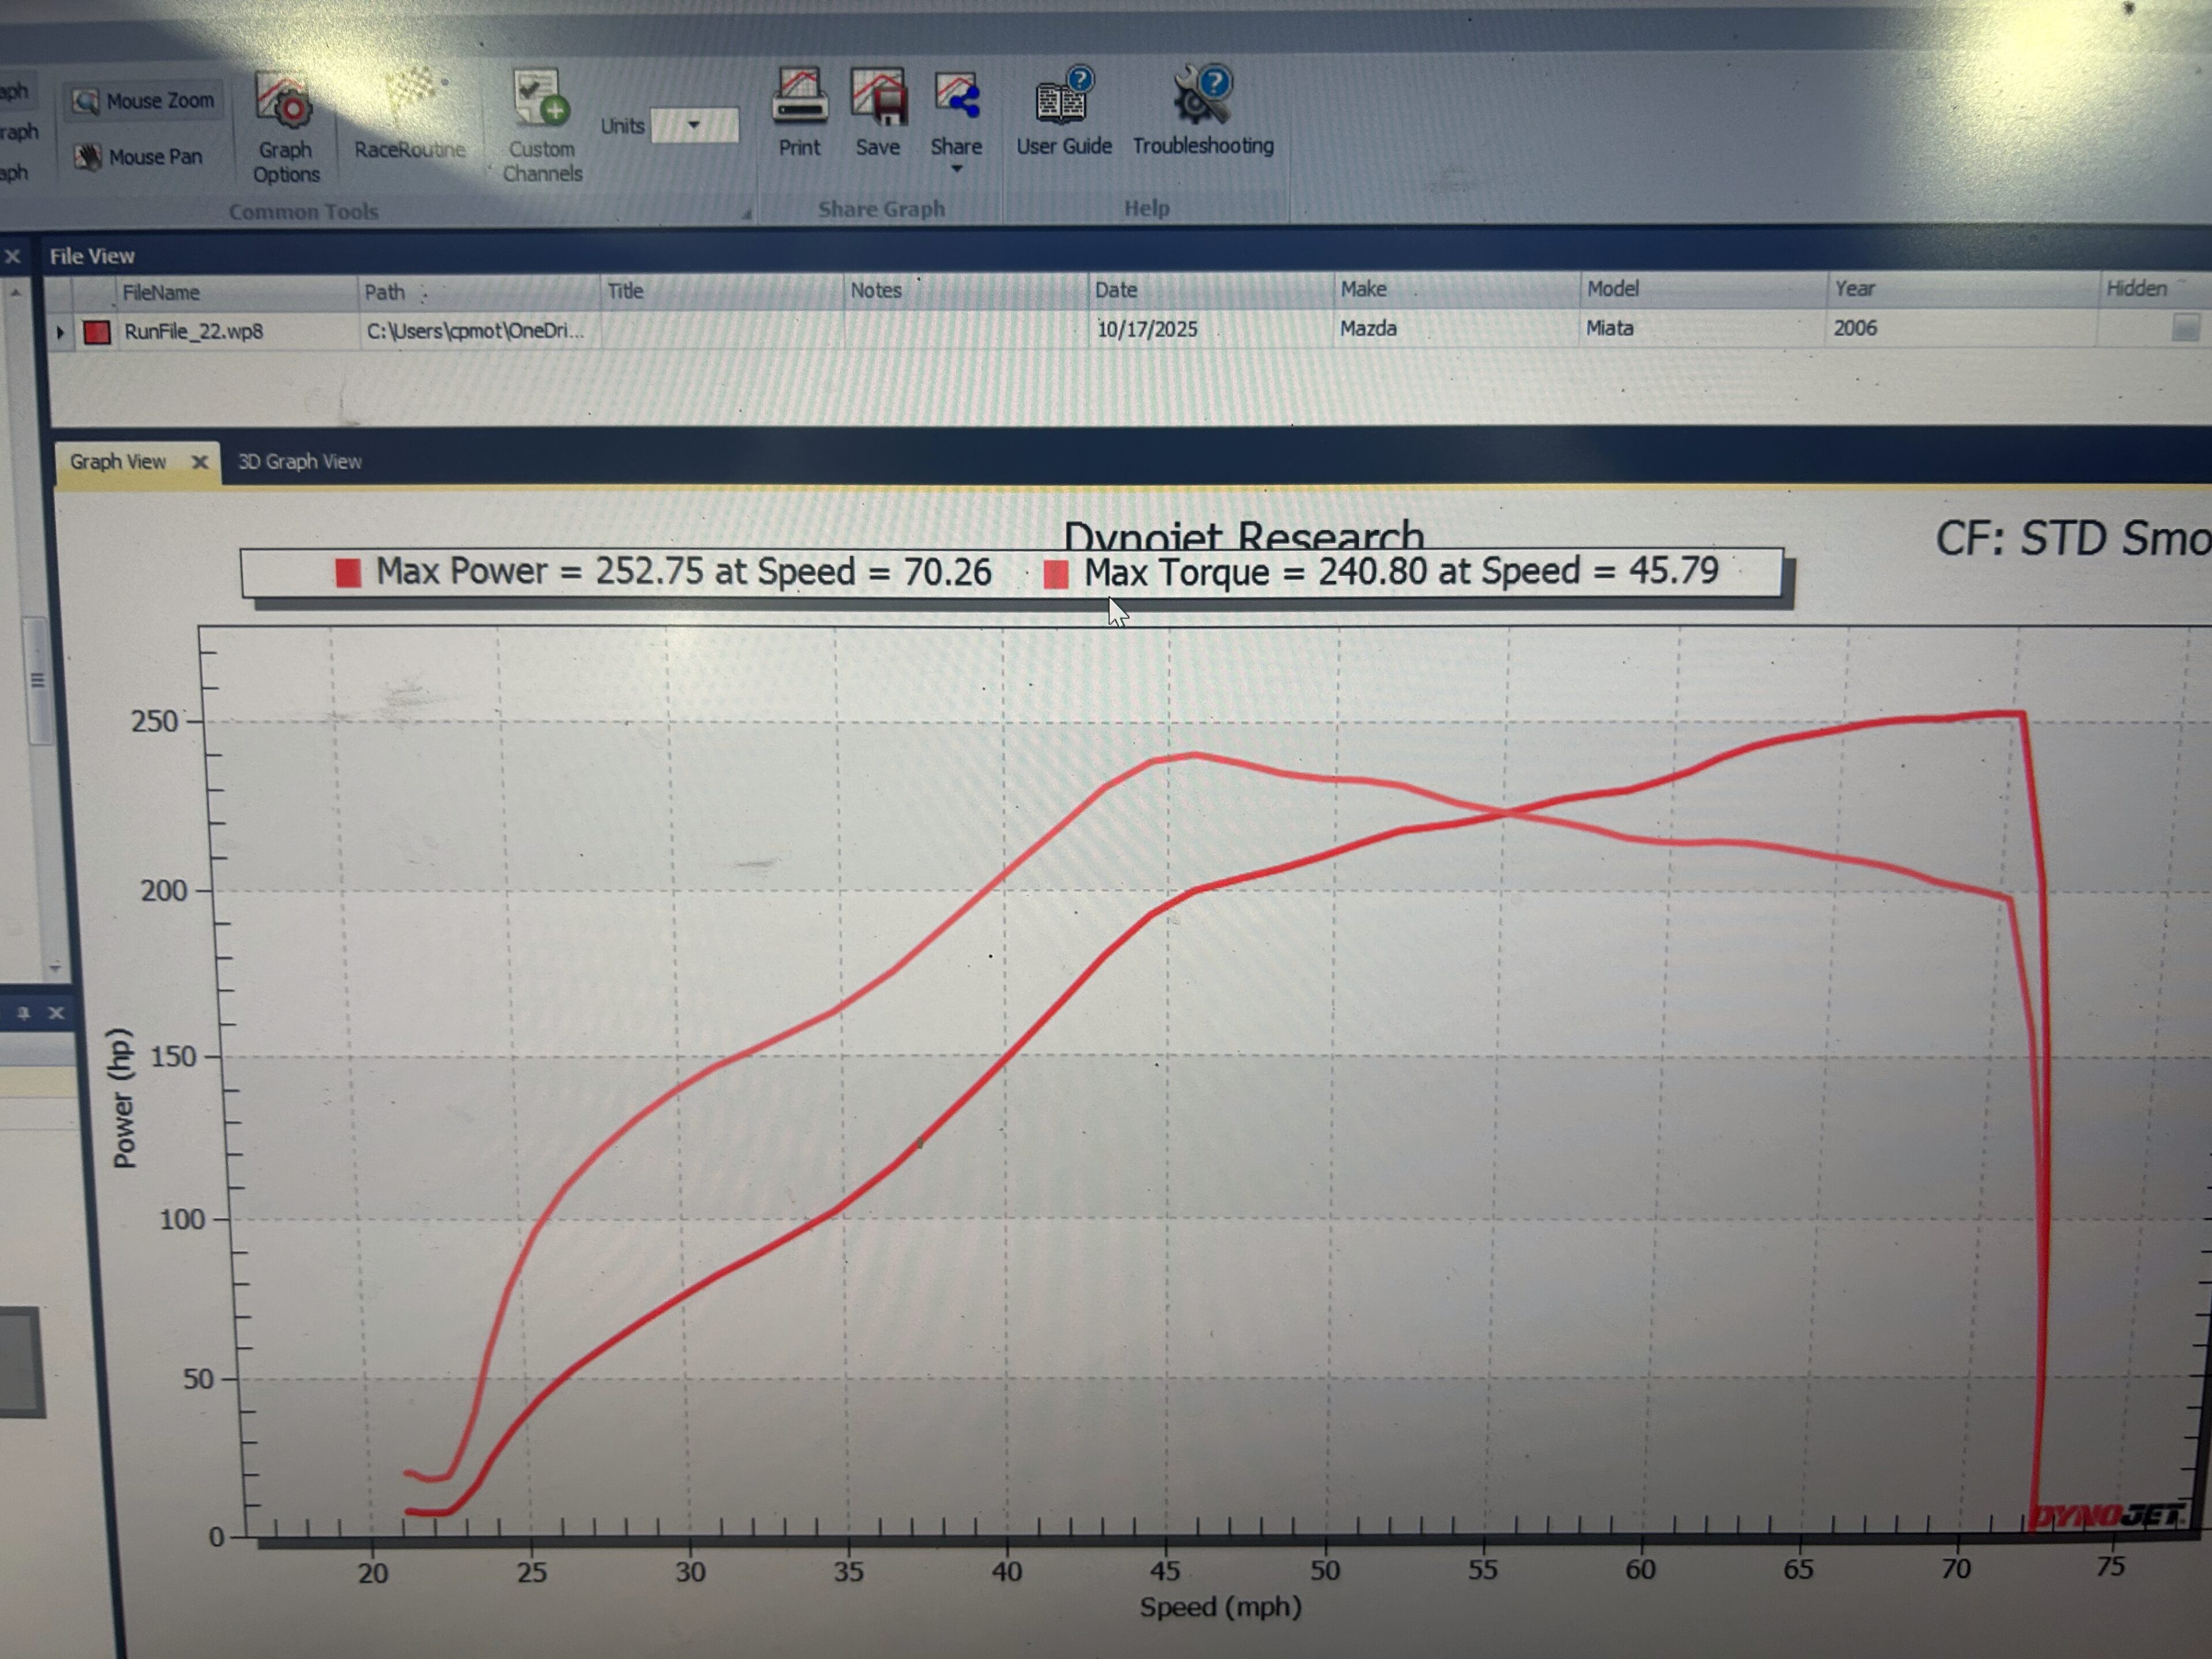Sort by the Make column header
Screen dimensions: 2212x1659
1457,289
